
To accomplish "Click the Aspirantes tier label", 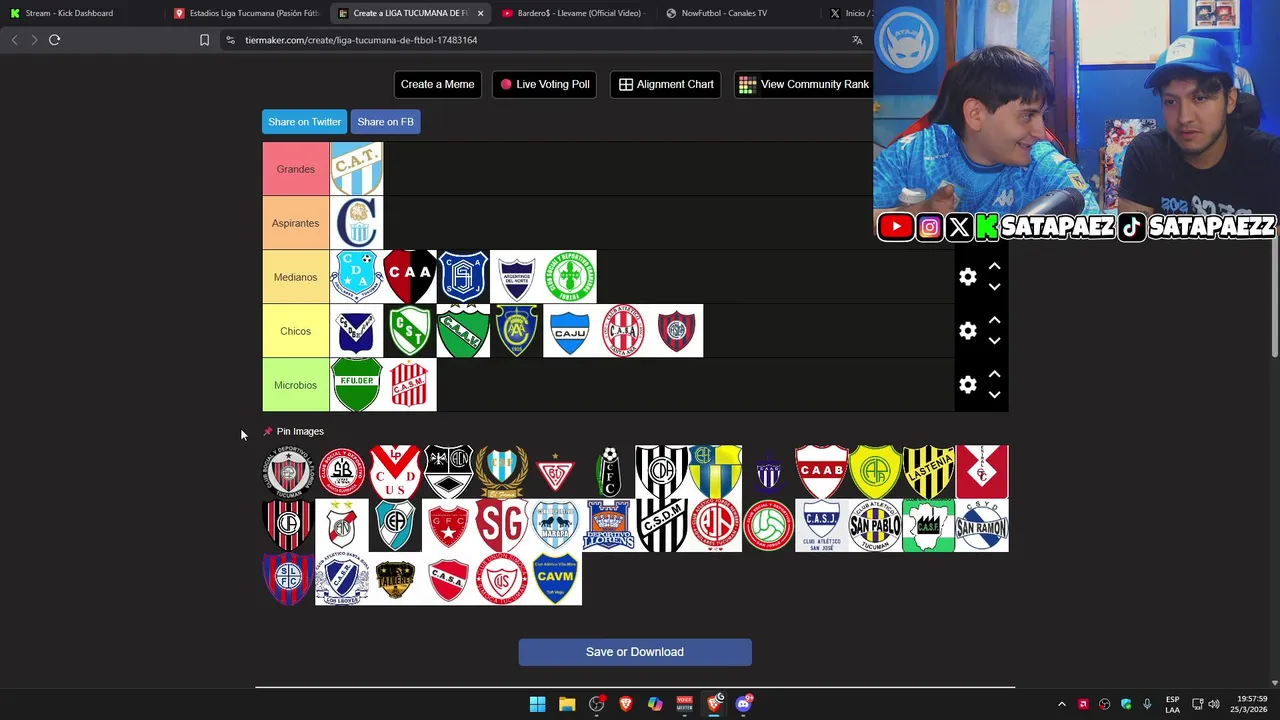I will point(295,223).
